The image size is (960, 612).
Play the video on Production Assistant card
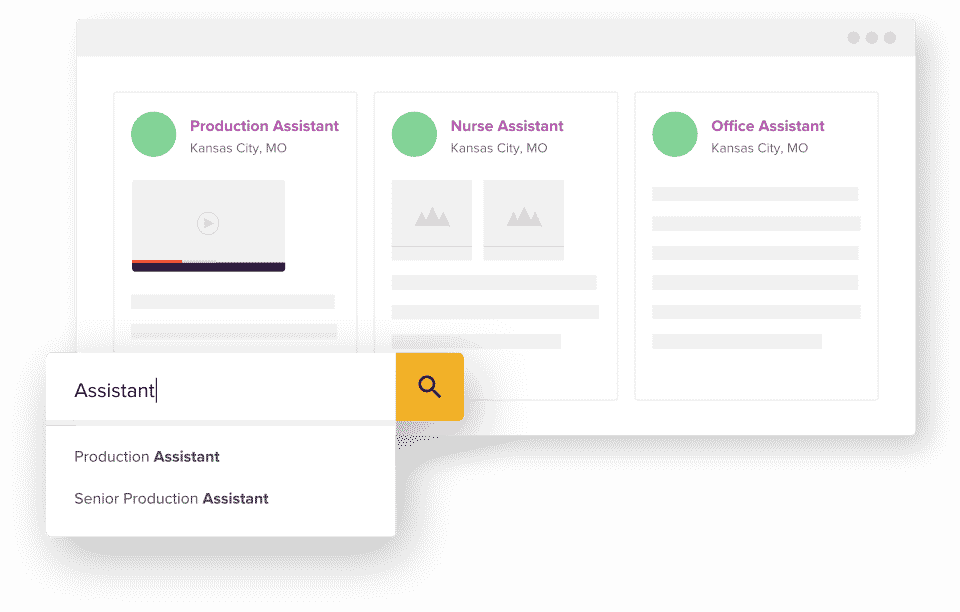click(x=208, y=223)
